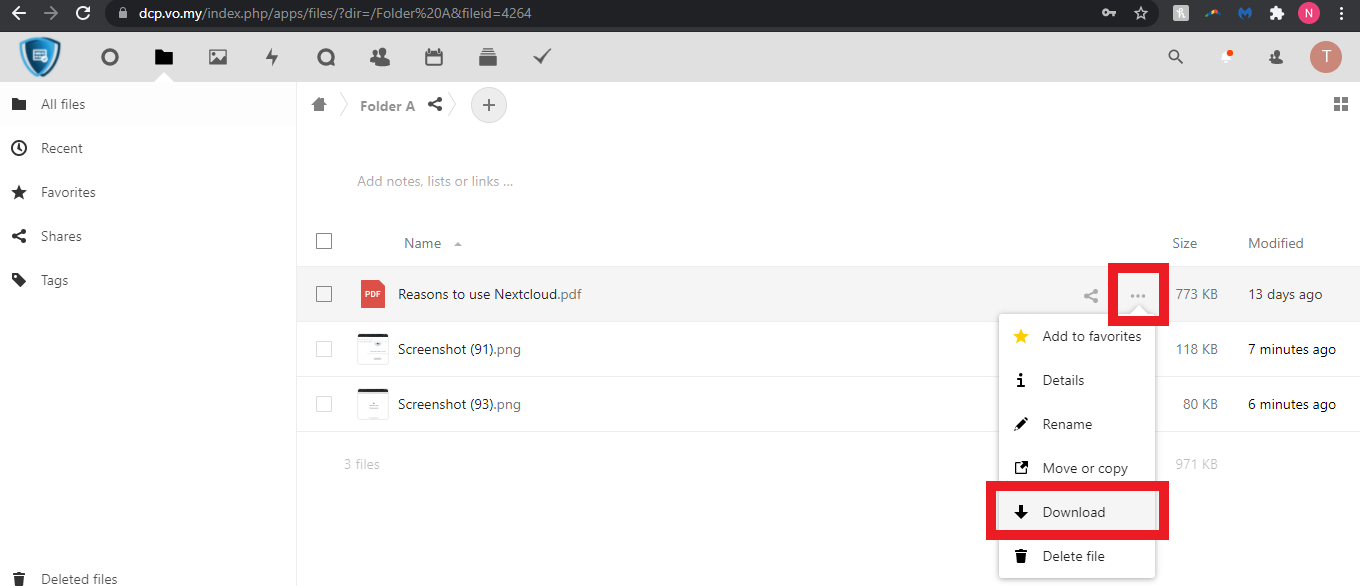Check the select-all files checkbox in header

[324, 241]
